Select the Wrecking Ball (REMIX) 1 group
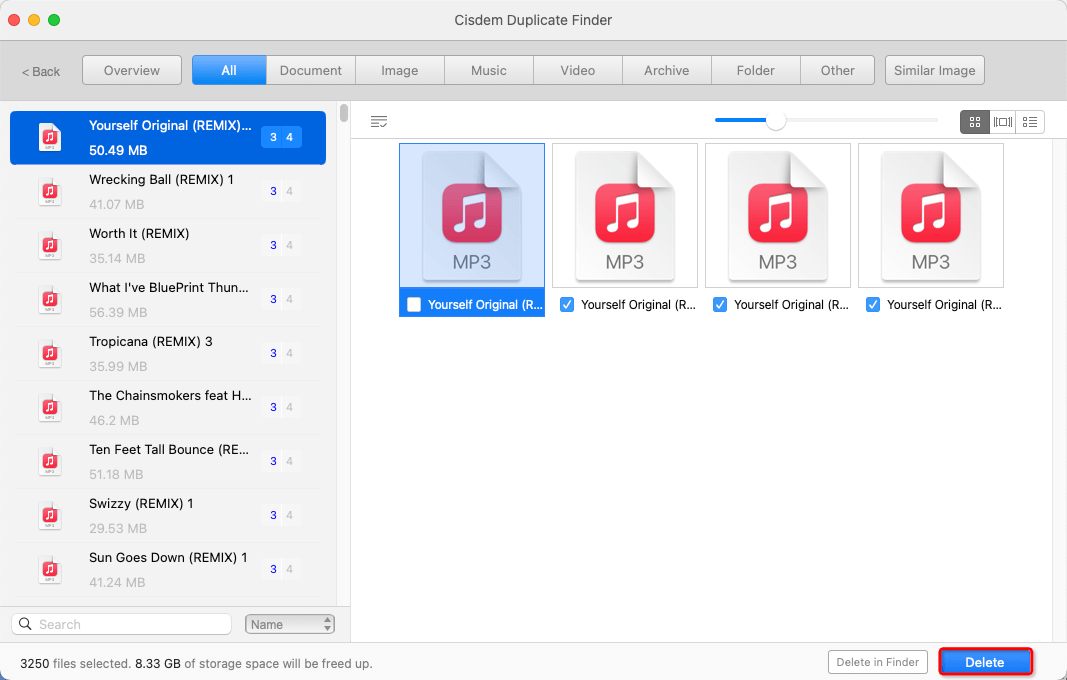This screenshot has width=1067, height=680. point(167,191)
